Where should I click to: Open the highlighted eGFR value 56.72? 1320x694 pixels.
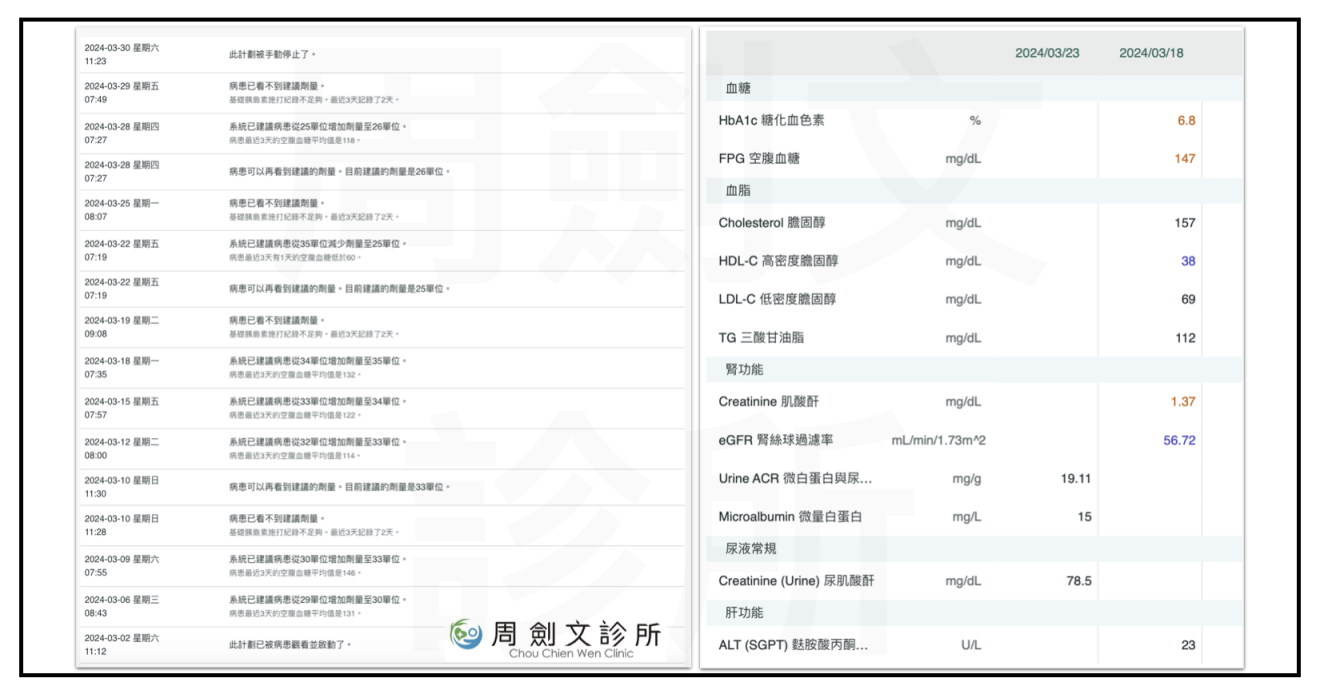[x=1179, y=440]
